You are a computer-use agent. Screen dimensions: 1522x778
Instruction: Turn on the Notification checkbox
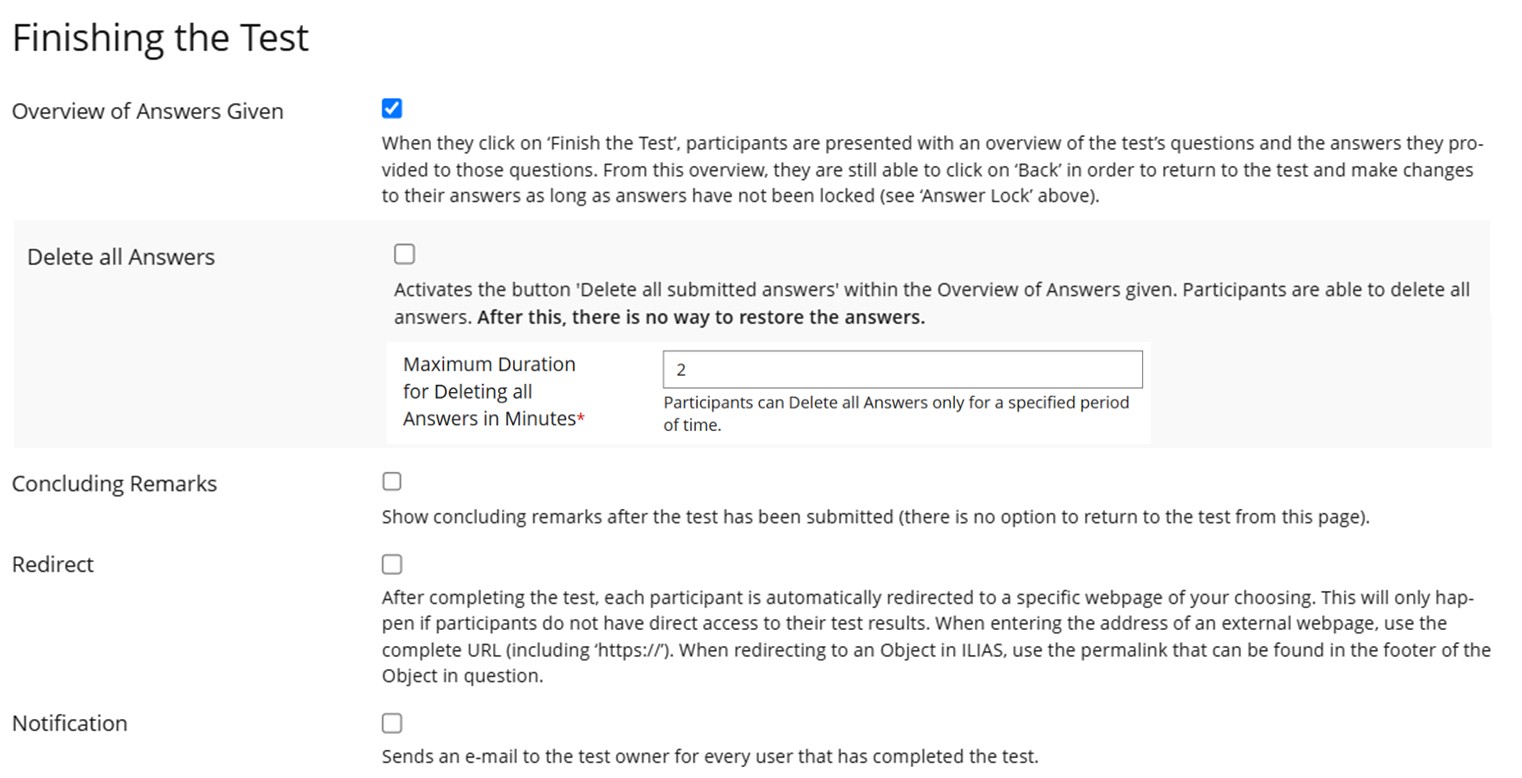pos(392,723)
